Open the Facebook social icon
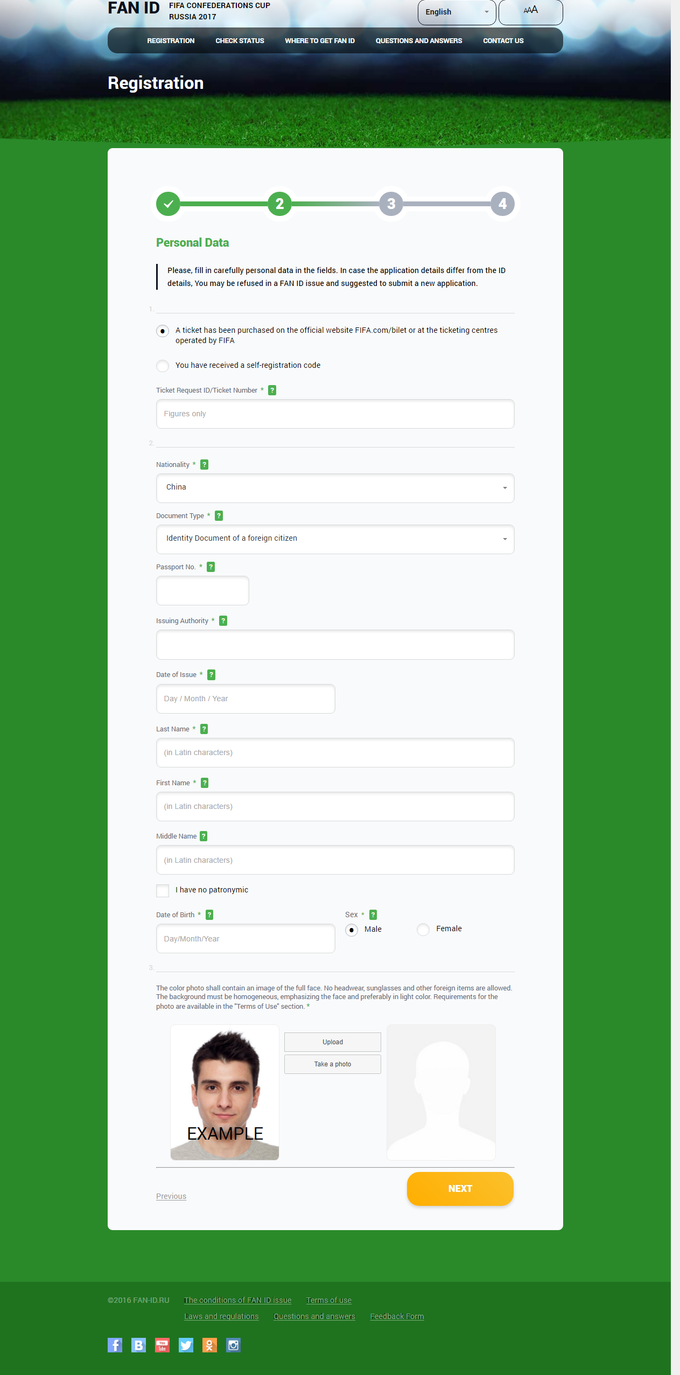 pyautogui.click(x=115, y=1345)
